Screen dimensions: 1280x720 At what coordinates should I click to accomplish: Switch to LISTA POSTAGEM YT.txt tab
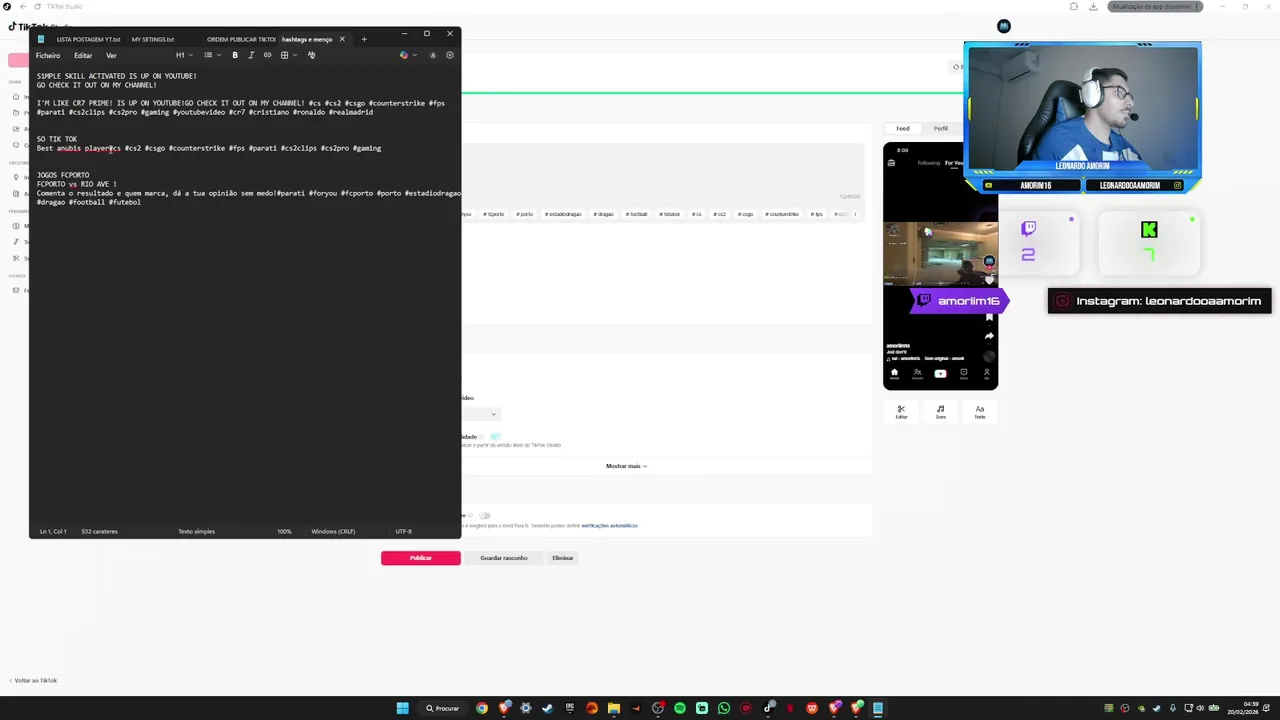click(x=88, y=39)
